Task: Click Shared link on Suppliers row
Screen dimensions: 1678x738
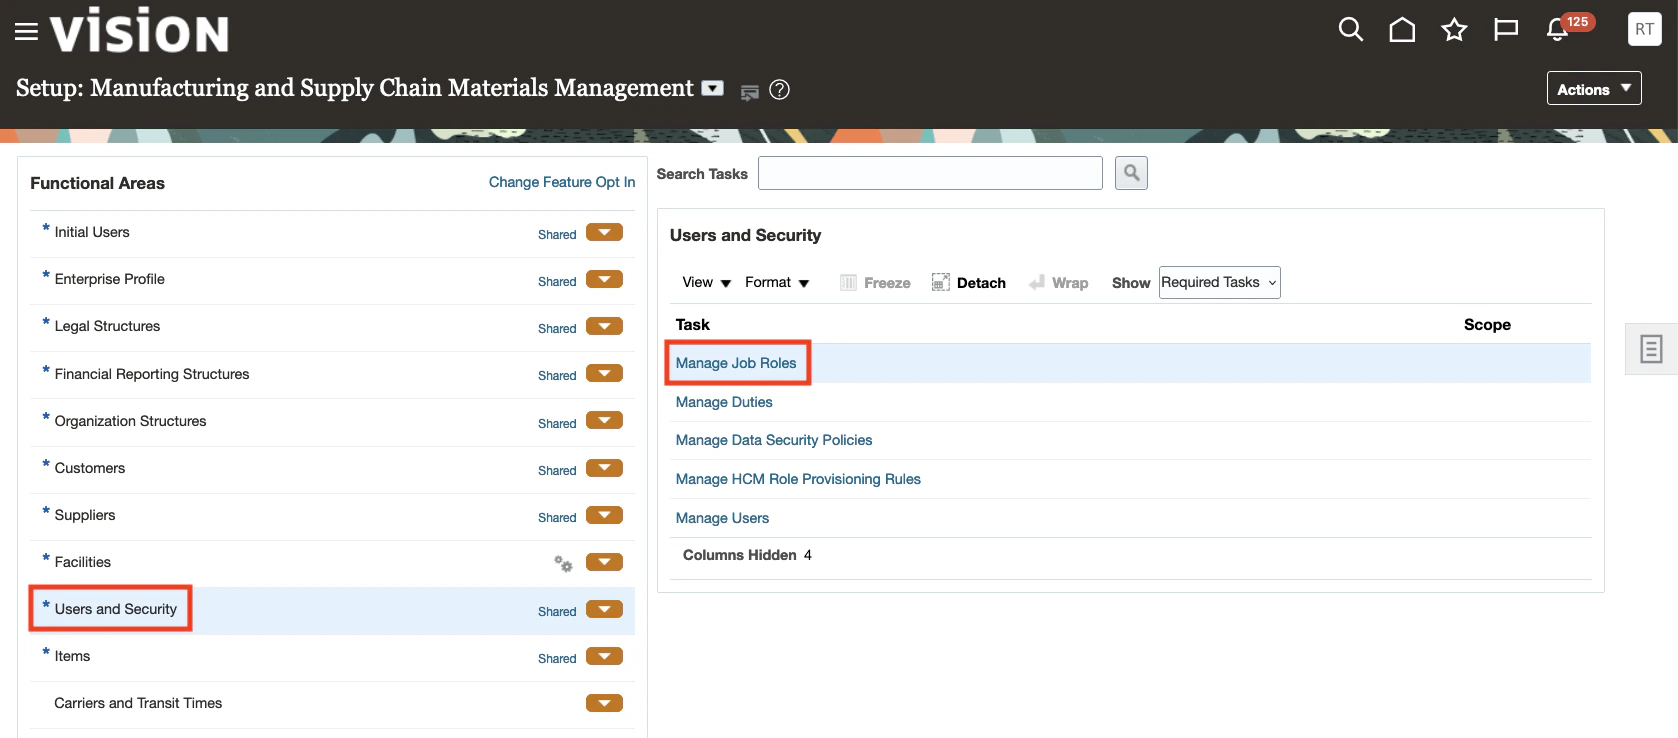Action: point(557,518)
